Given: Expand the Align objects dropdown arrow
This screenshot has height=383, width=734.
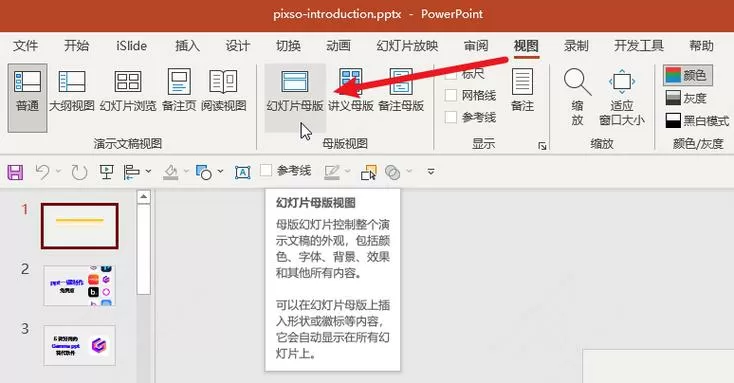Looking at the screenshot, I should (148, 171).
